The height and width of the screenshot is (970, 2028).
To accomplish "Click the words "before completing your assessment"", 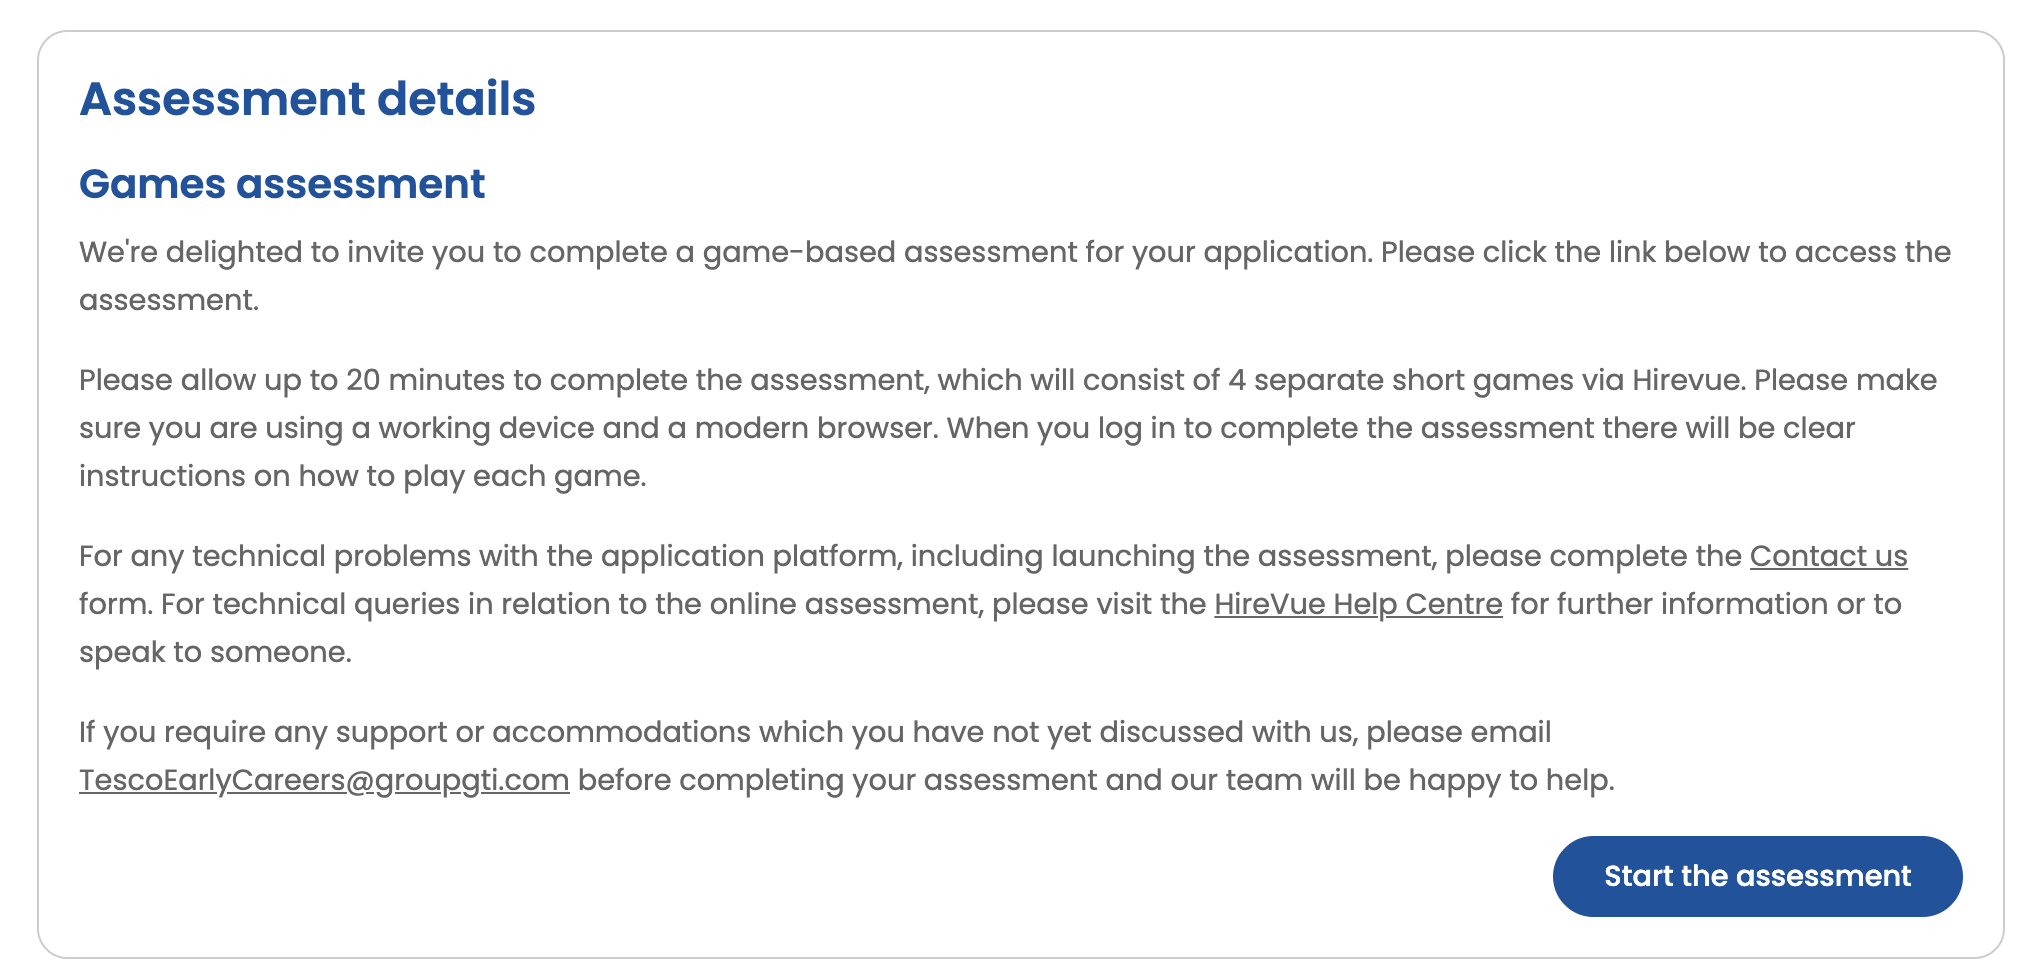I will coord(837,780).
